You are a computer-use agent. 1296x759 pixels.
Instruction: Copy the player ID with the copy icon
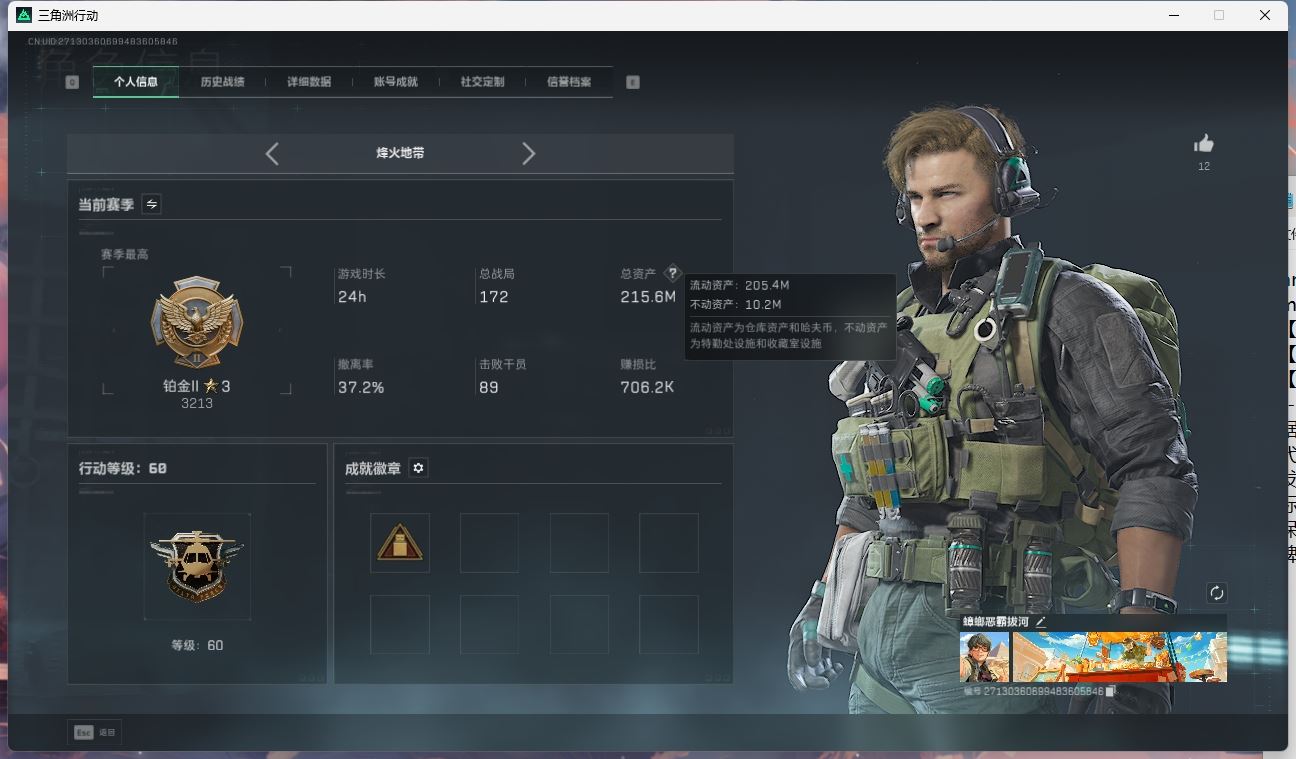pyautogui.click(x=1110, y=691)
